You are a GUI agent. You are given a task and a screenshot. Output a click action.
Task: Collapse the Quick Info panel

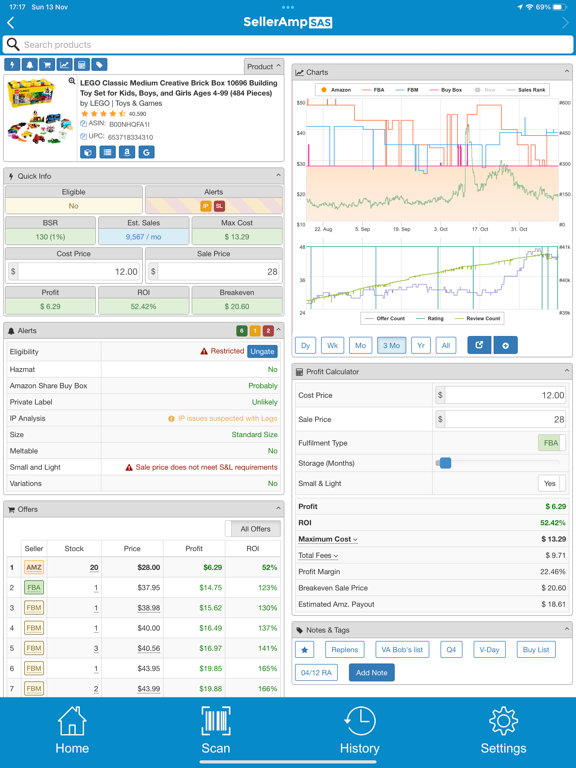[278, 175]
